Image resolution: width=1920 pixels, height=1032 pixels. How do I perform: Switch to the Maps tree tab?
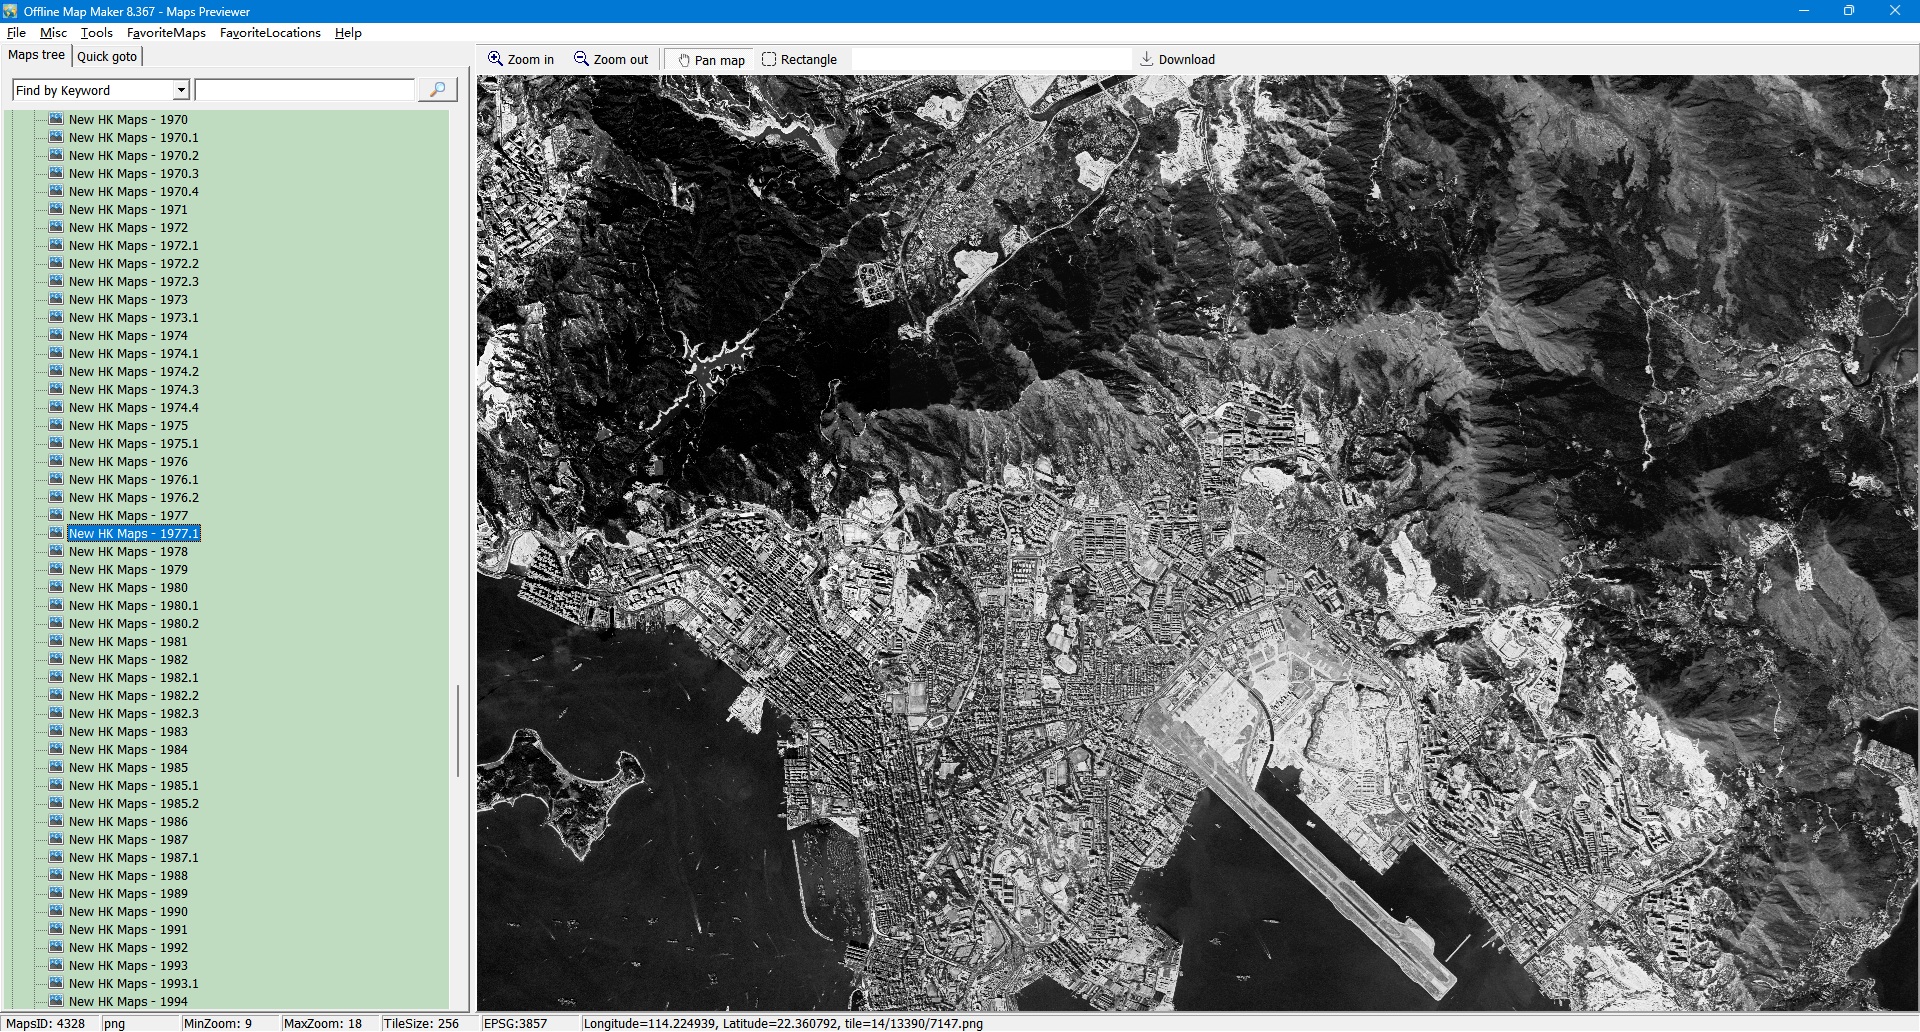tap(36, 55)
